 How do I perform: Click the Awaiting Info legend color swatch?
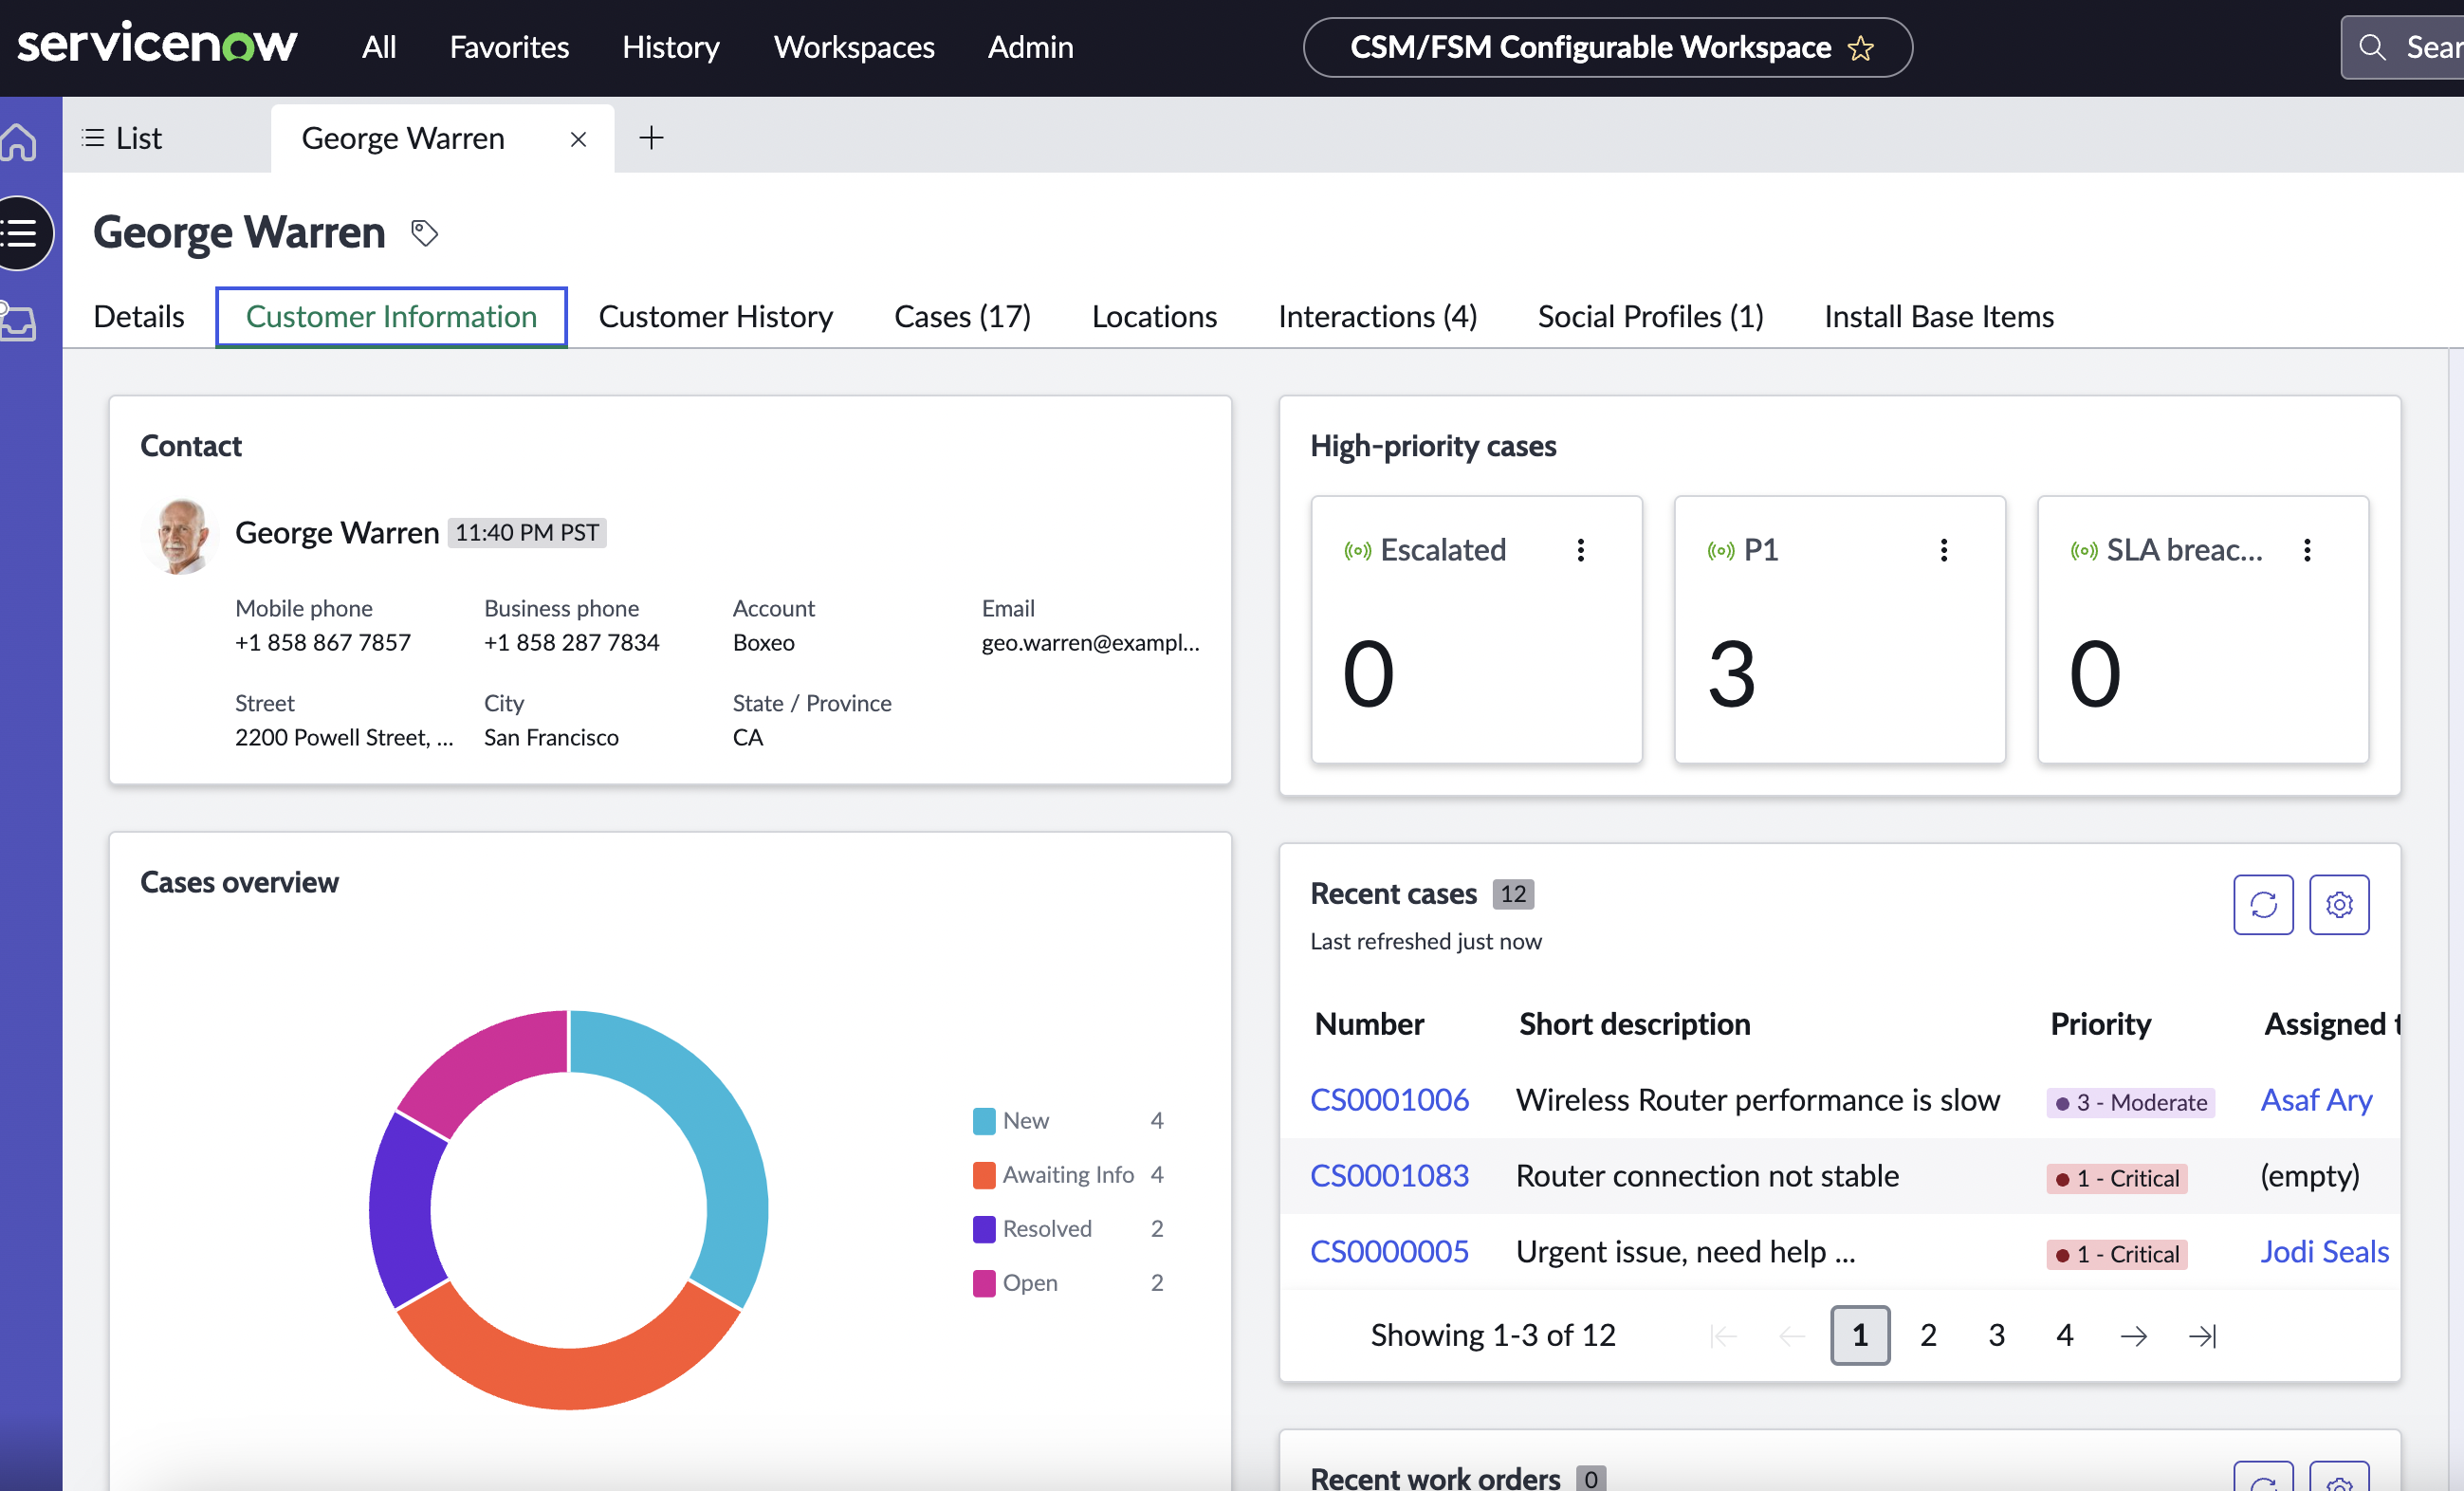click(984, 1175)
